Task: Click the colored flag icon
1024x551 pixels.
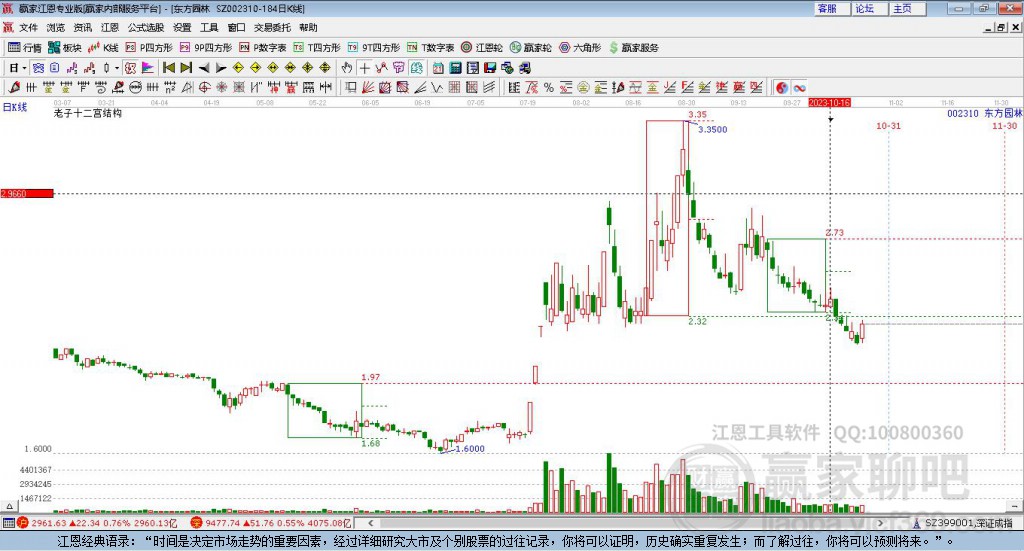Action: click(x=148, y=68)
